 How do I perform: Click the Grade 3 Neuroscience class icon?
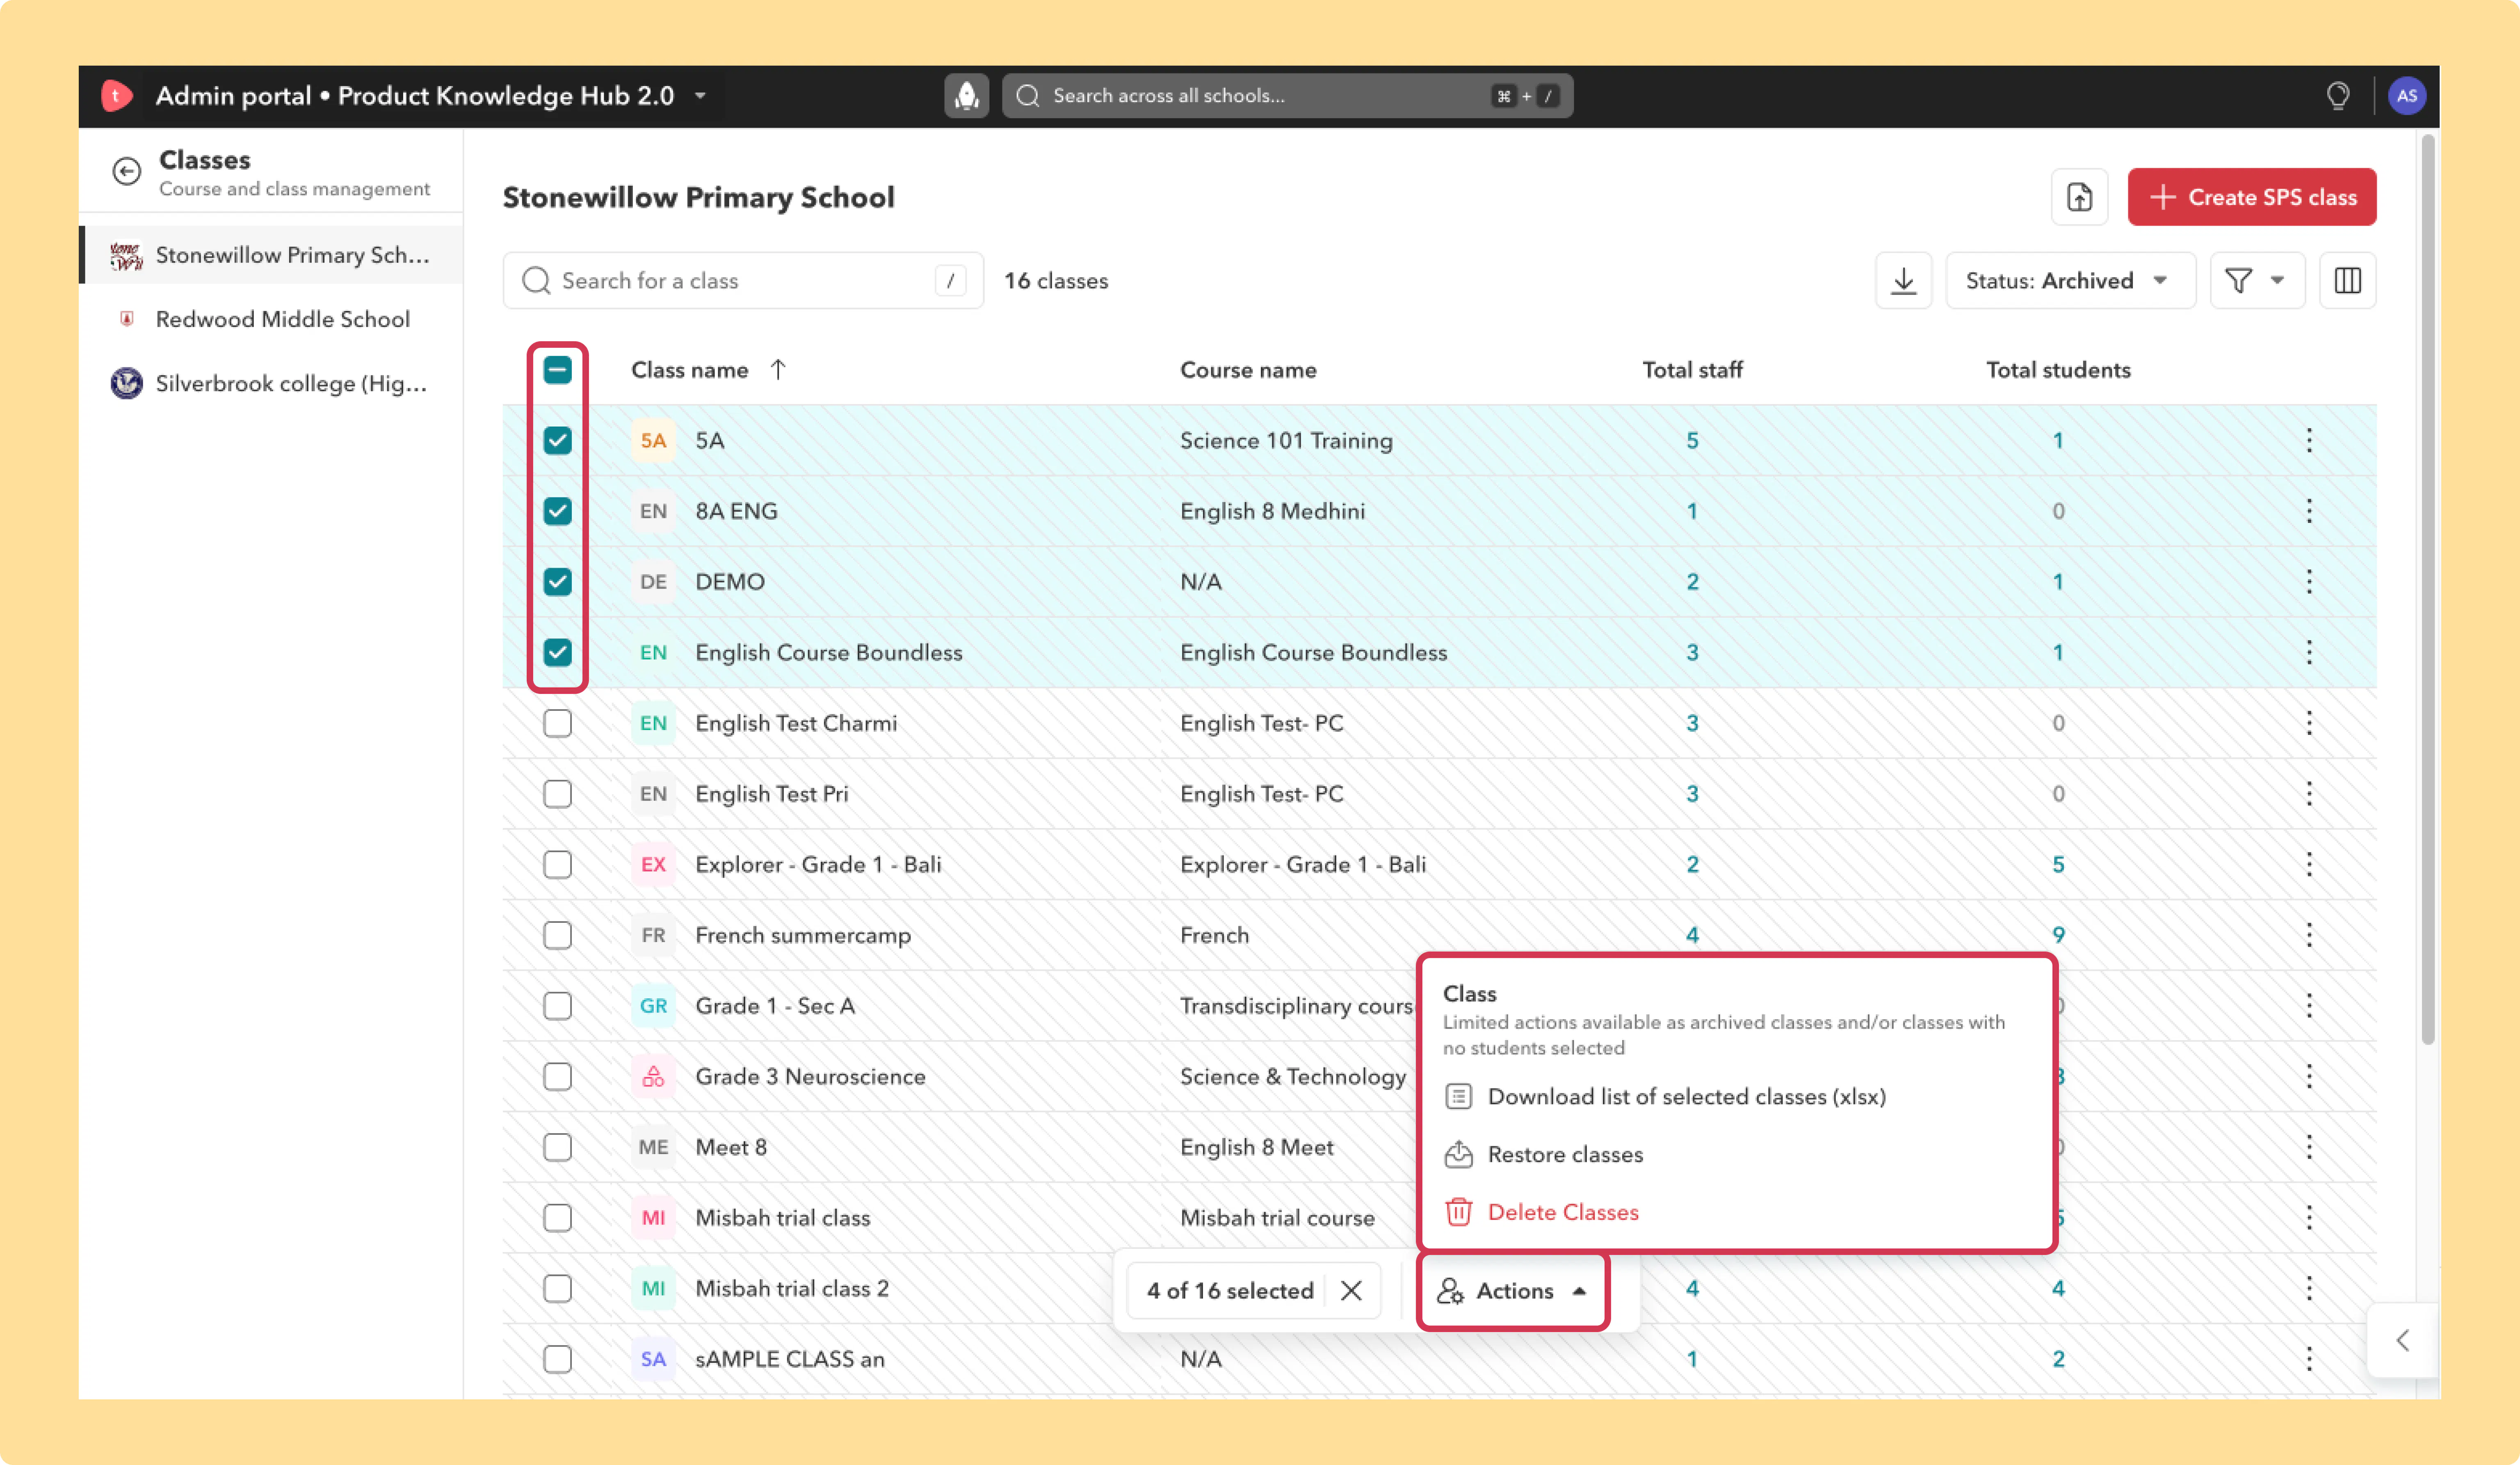coord(653,1077)
